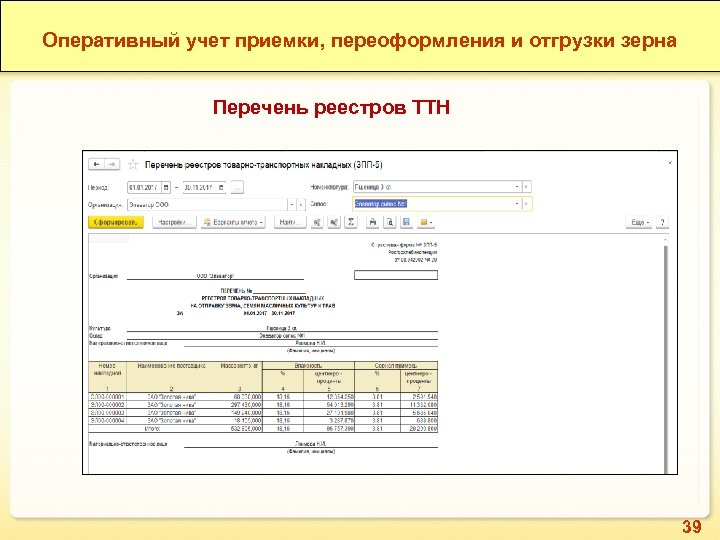The height and width of the screenshot is (540, 720).
Task: Select invoice number cell ending 000004
Action: pyautogui.click(x=107, y=421)
